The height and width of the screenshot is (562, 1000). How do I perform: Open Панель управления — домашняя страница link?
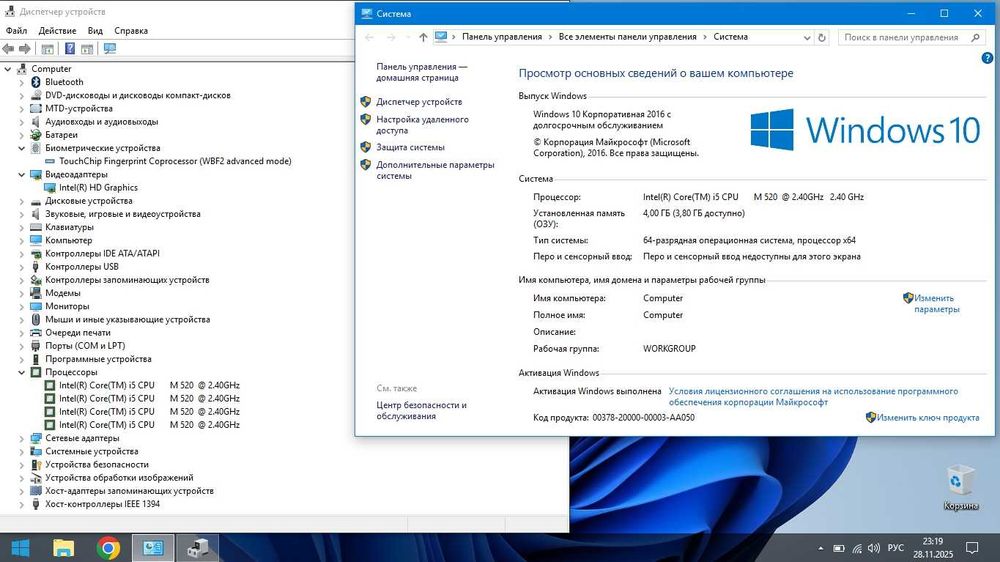click(x=422, y=72)
